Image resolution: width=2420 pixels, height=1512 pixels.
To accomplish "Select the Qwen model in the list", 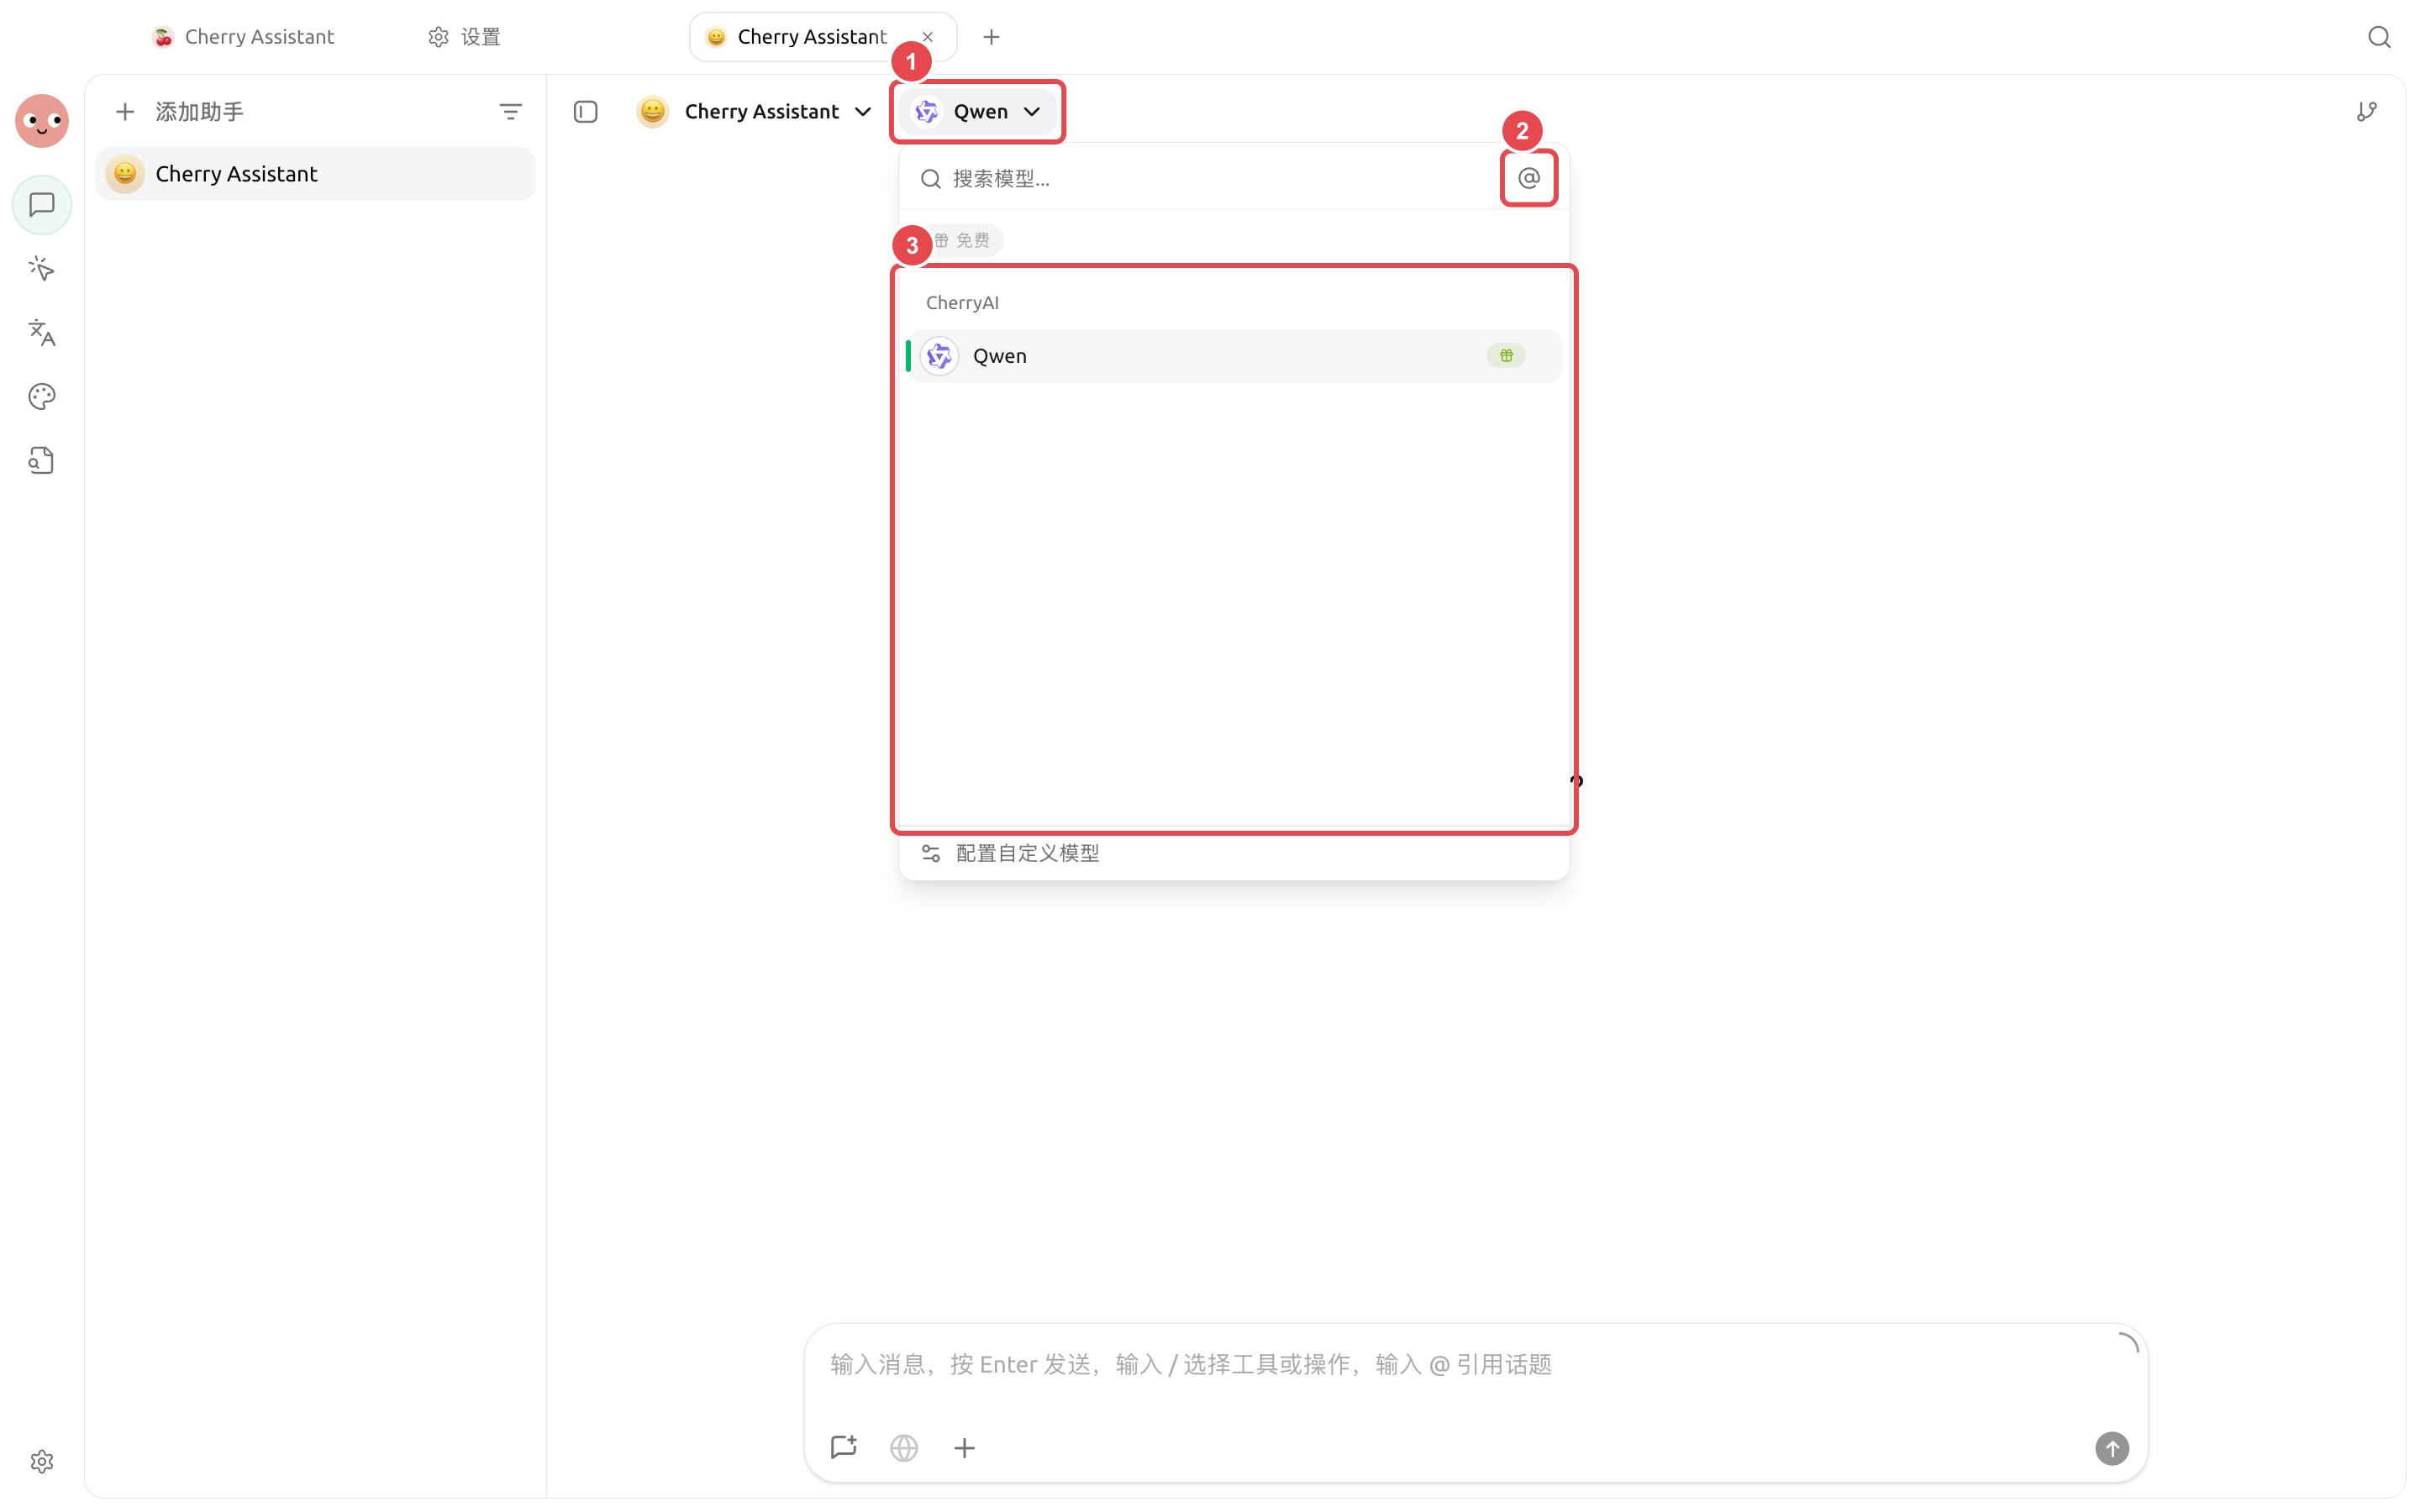I will point(1233,356).
